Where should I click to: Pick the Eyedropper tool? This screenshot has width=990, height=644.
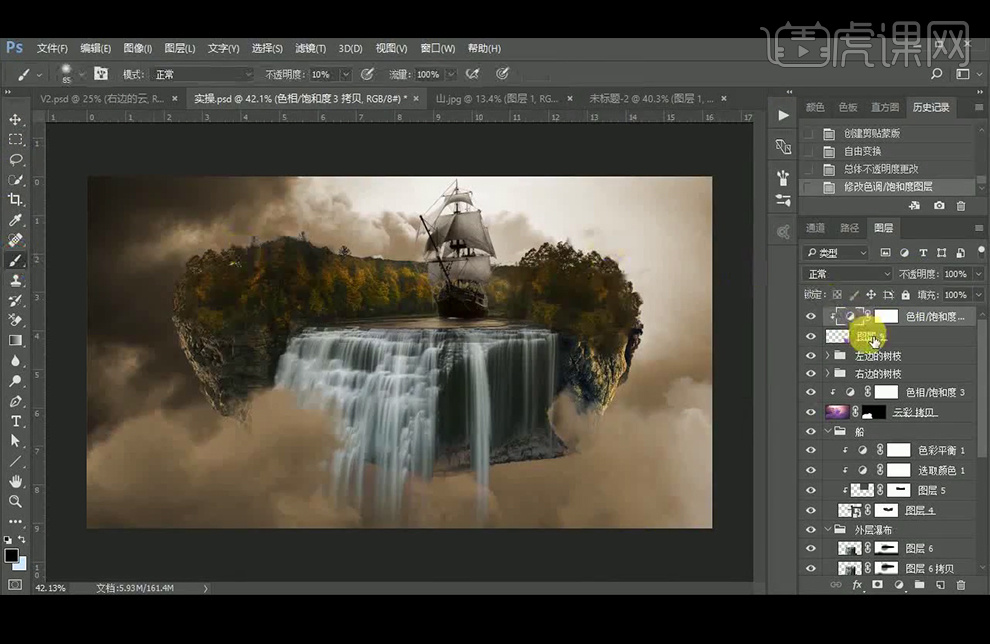click(16, 220)
